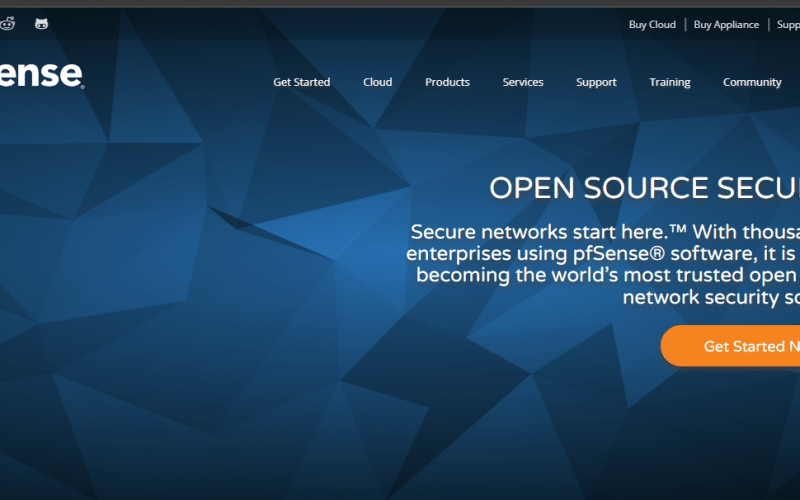The image size is (800, 500).
Task: Follow the Buy Appliance link
Action: pyautogui.click(x=727, y=25)
